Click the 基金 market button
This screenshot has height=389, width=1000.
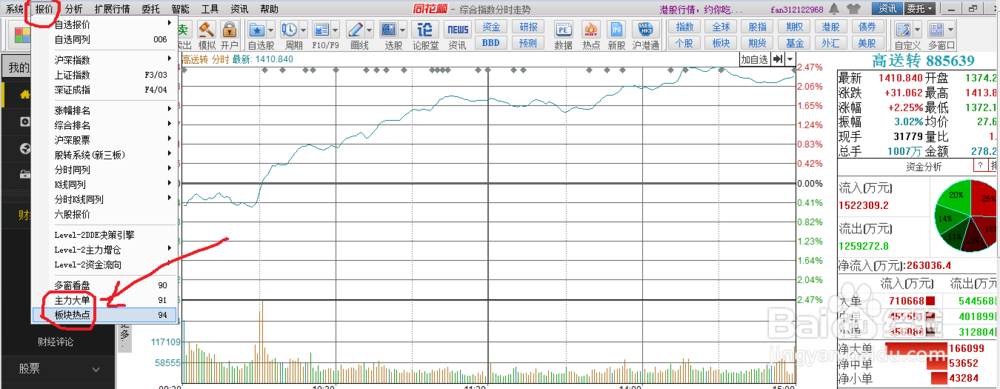[x=795, y=43]
